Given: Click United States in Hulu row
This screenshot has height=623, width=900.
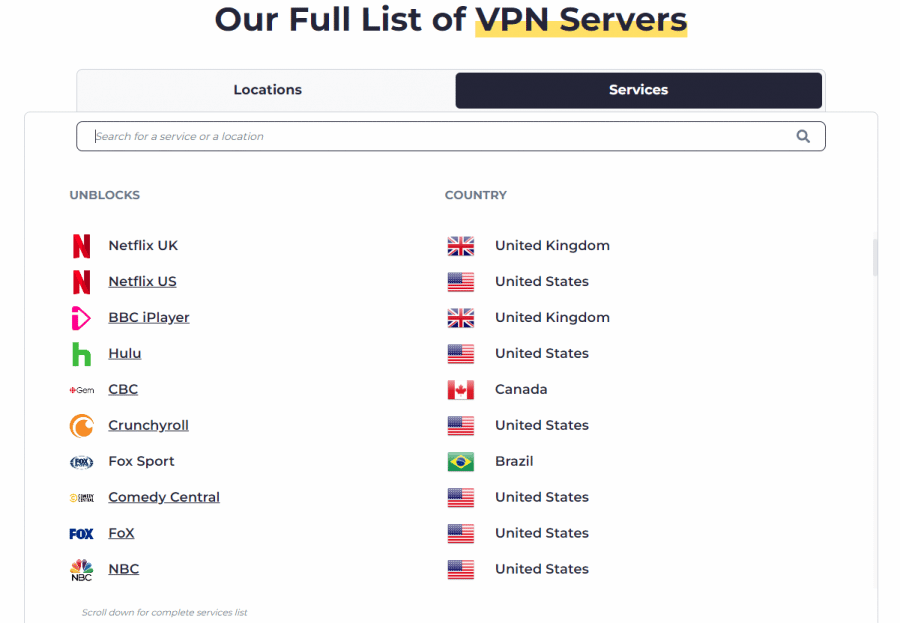Looking at the screenshot, I should (x=542, y=353).
